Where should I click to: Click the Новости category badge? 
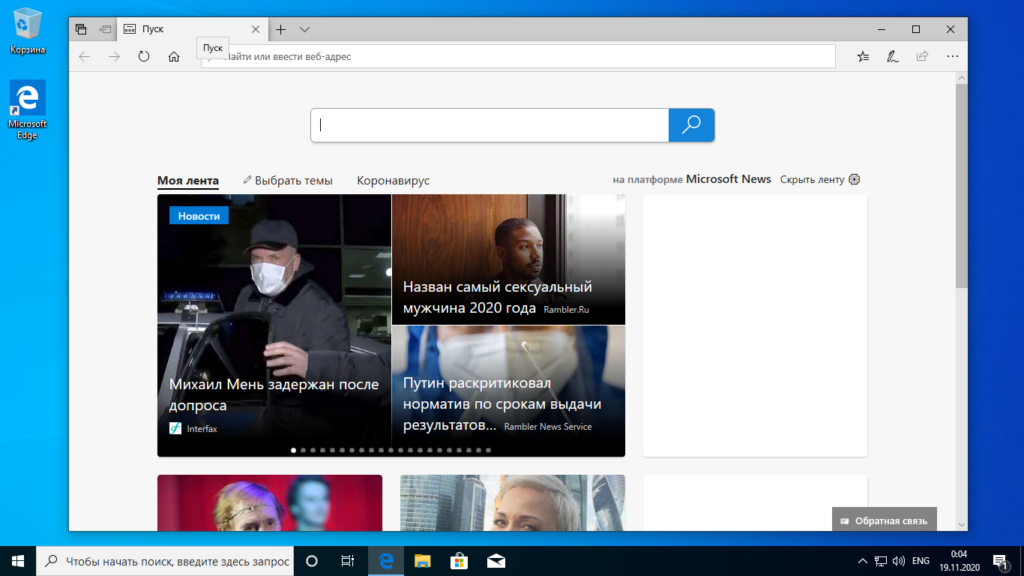[x=199, y=216]
